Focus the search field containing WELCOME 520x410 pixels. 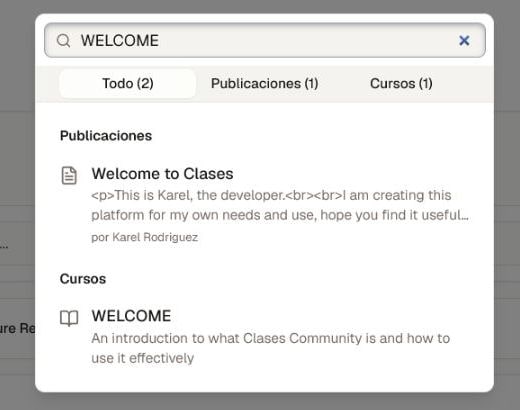(x=265, y=40)
